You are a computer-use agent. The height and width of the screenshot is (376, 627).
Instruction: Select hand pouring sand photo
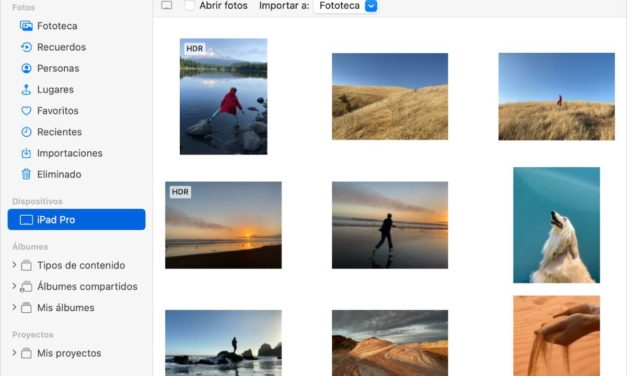557,336
